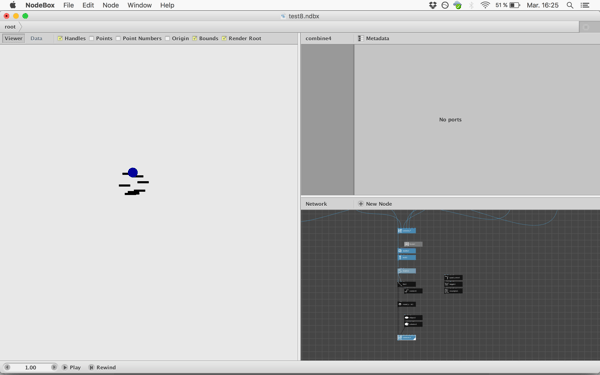The image size is (600, 375).
Task: Start animation with the Play icon
Action: (x=65, y=367)
